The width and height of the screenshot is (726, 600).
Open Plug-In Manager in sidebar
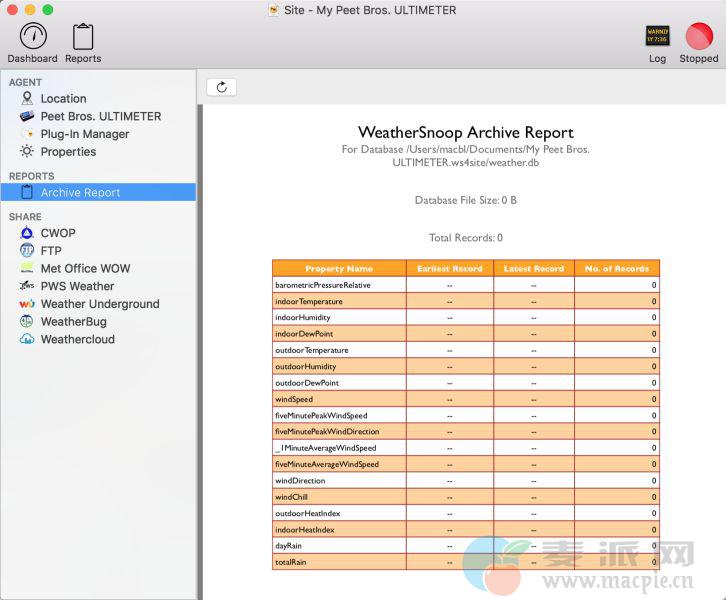pos(84,134)
